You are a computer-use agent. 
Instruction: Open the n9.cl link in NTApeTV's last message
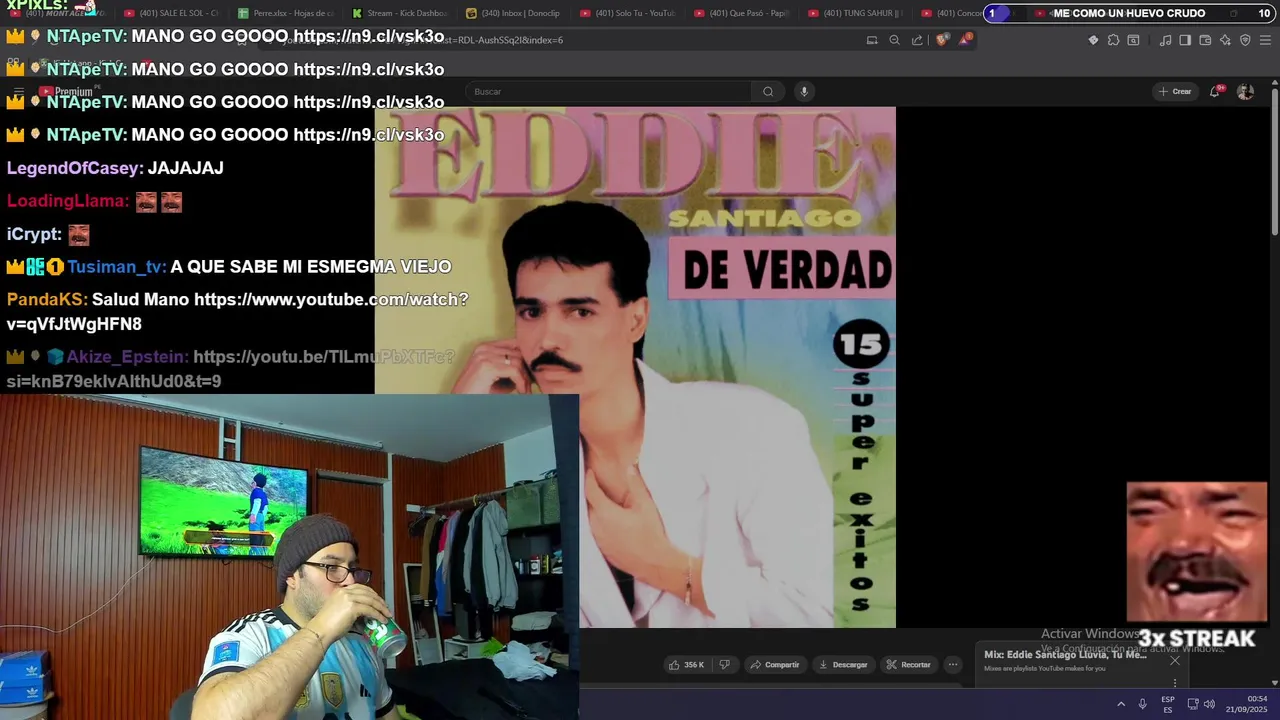click(368, 135)
